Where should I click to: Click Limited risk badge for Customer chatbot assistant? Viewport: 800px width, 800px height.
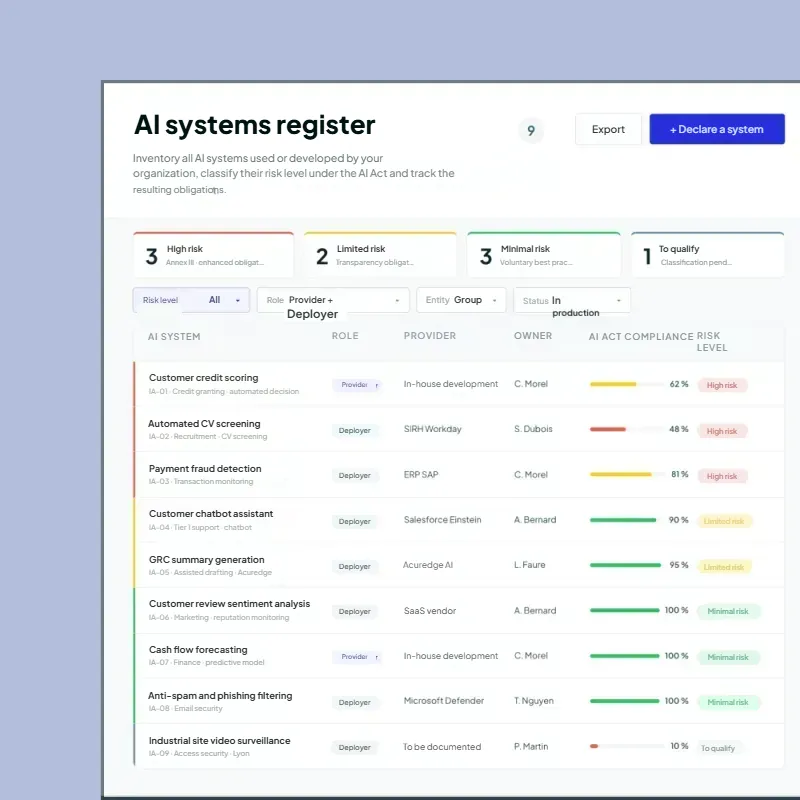724,521
